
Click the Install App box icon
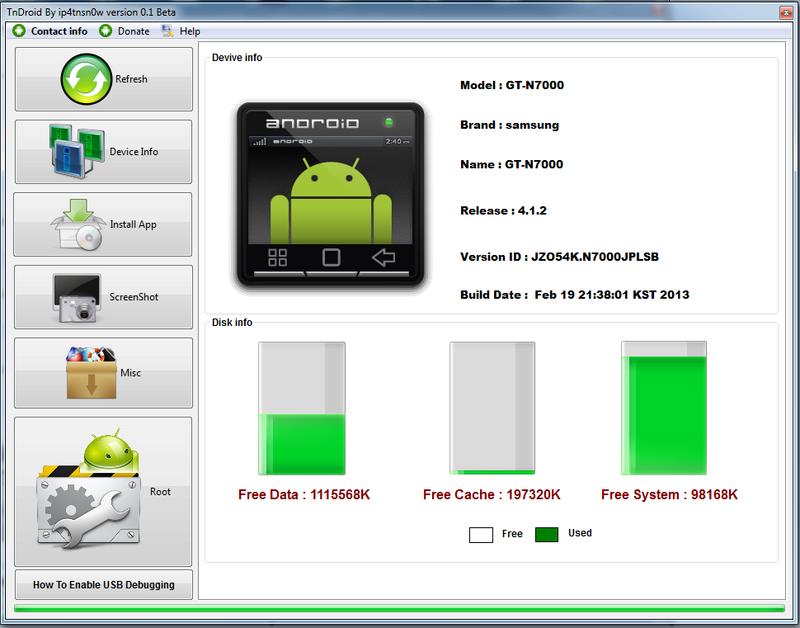pos(79,224)
